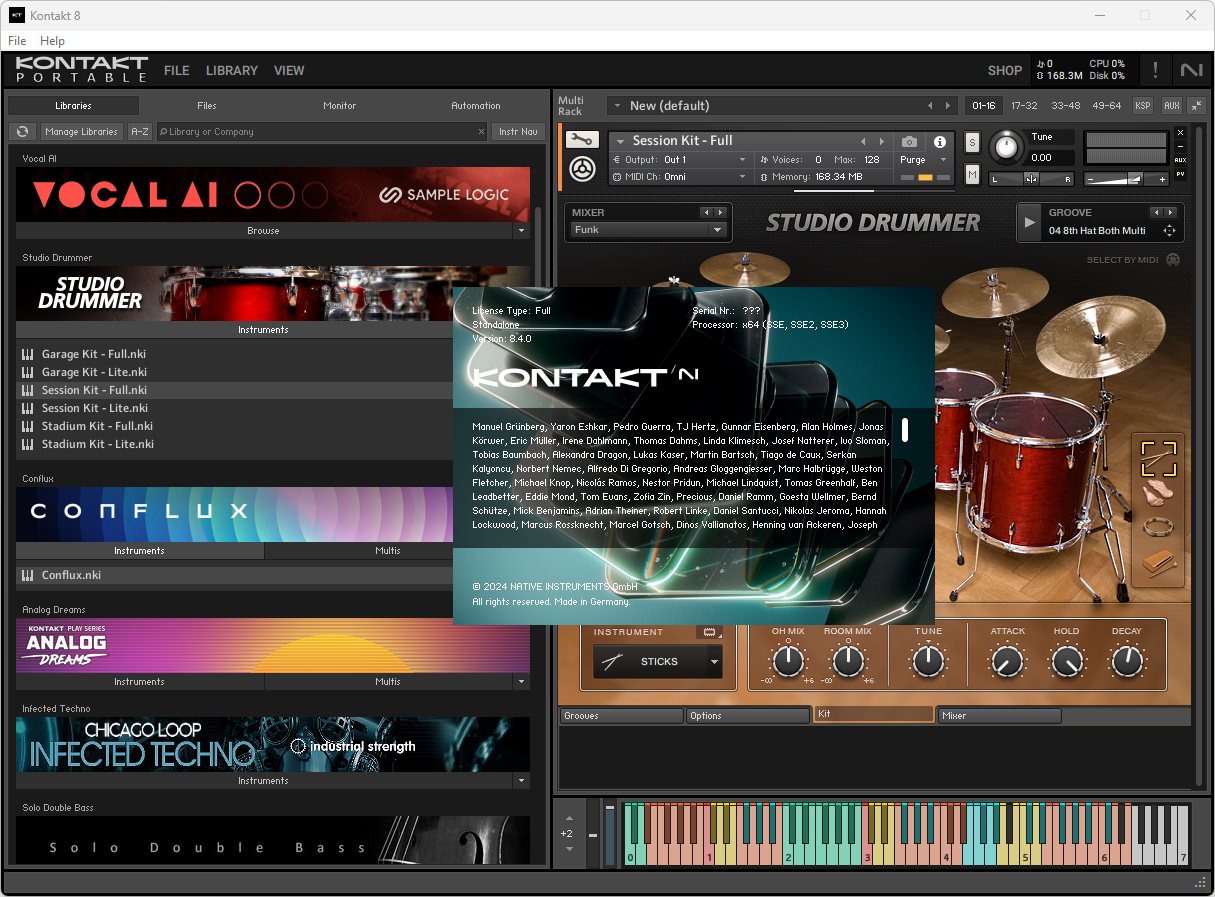Screen dimensions: 1215x897
Task: Open Infected Techno Instruments section
Action: point(263,781)
